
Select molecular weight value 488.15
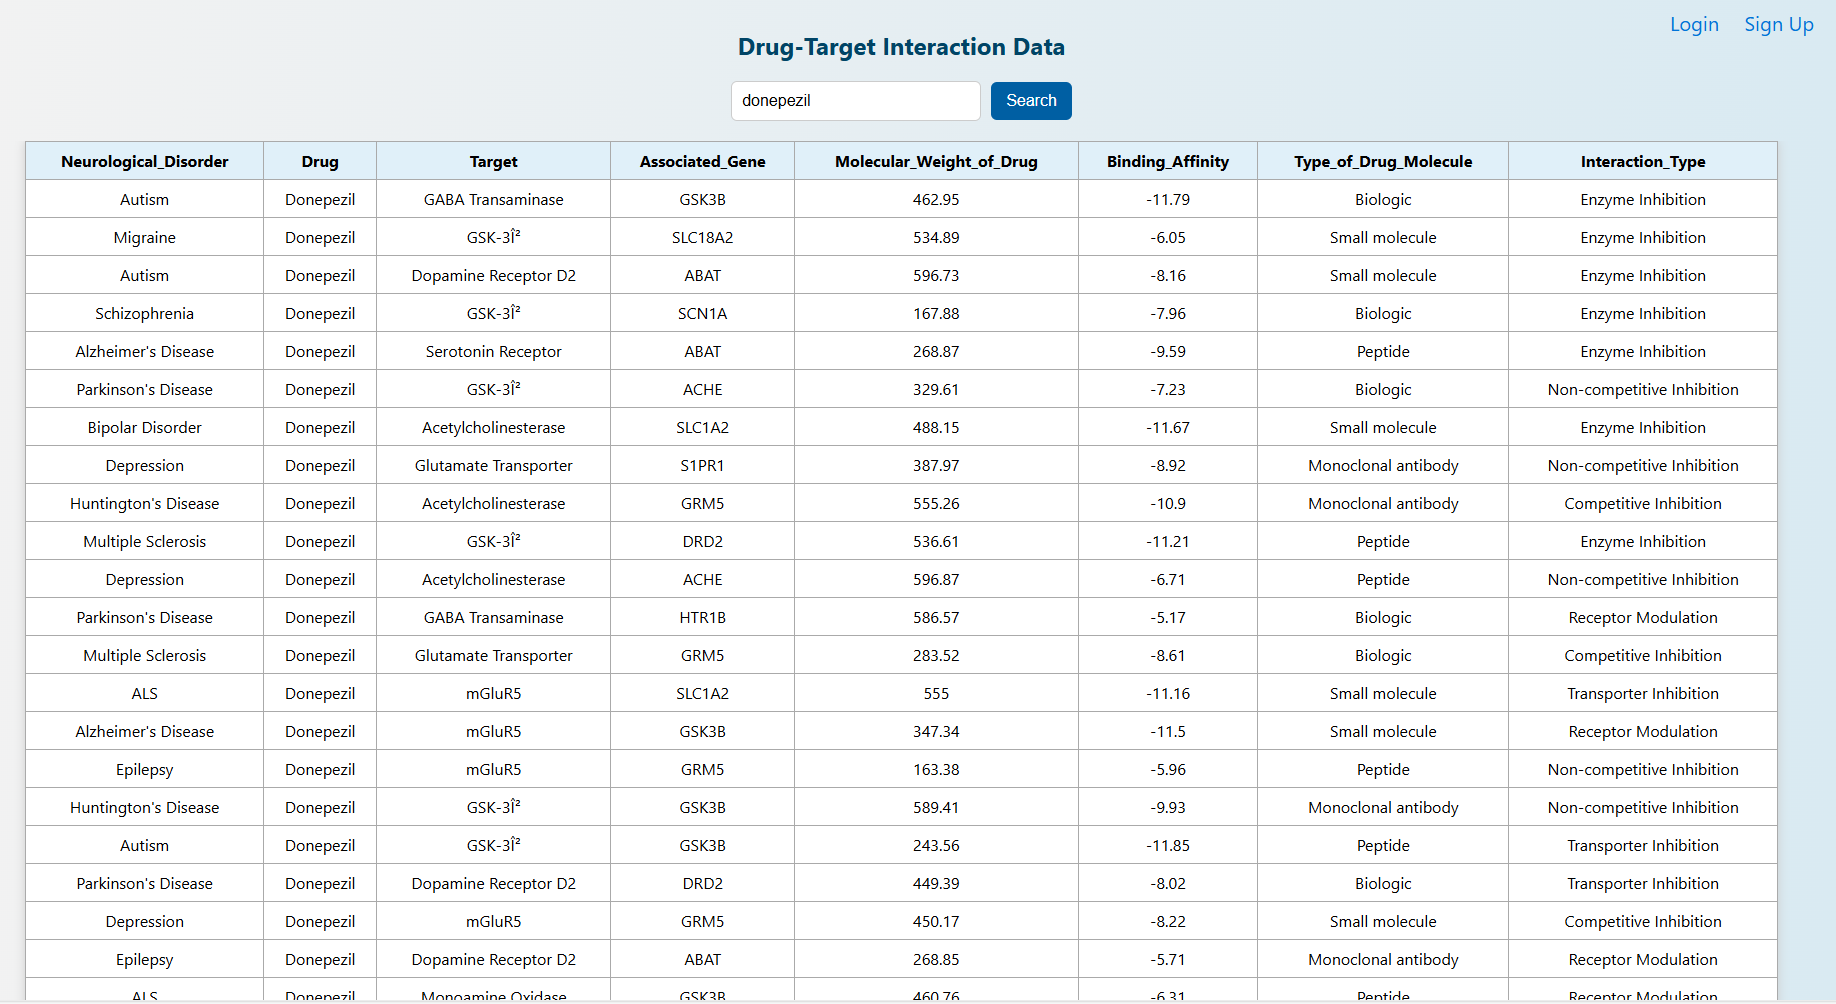click(936, 427)
